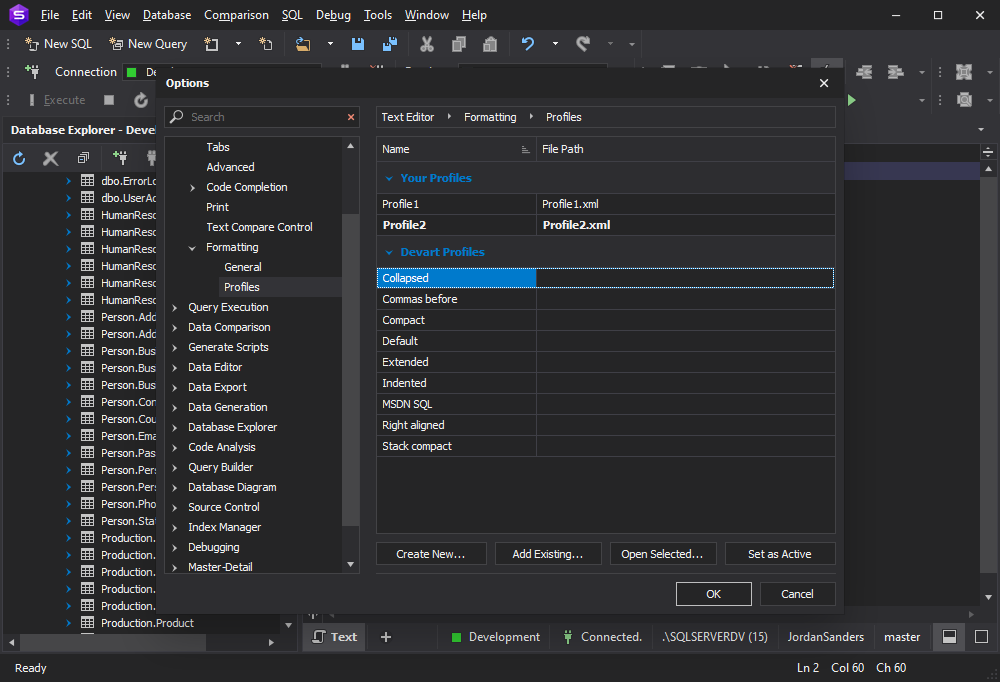Screen dimensions: 1000x682
Task: Clear the Options search with red X
Action: click(351, 117)
